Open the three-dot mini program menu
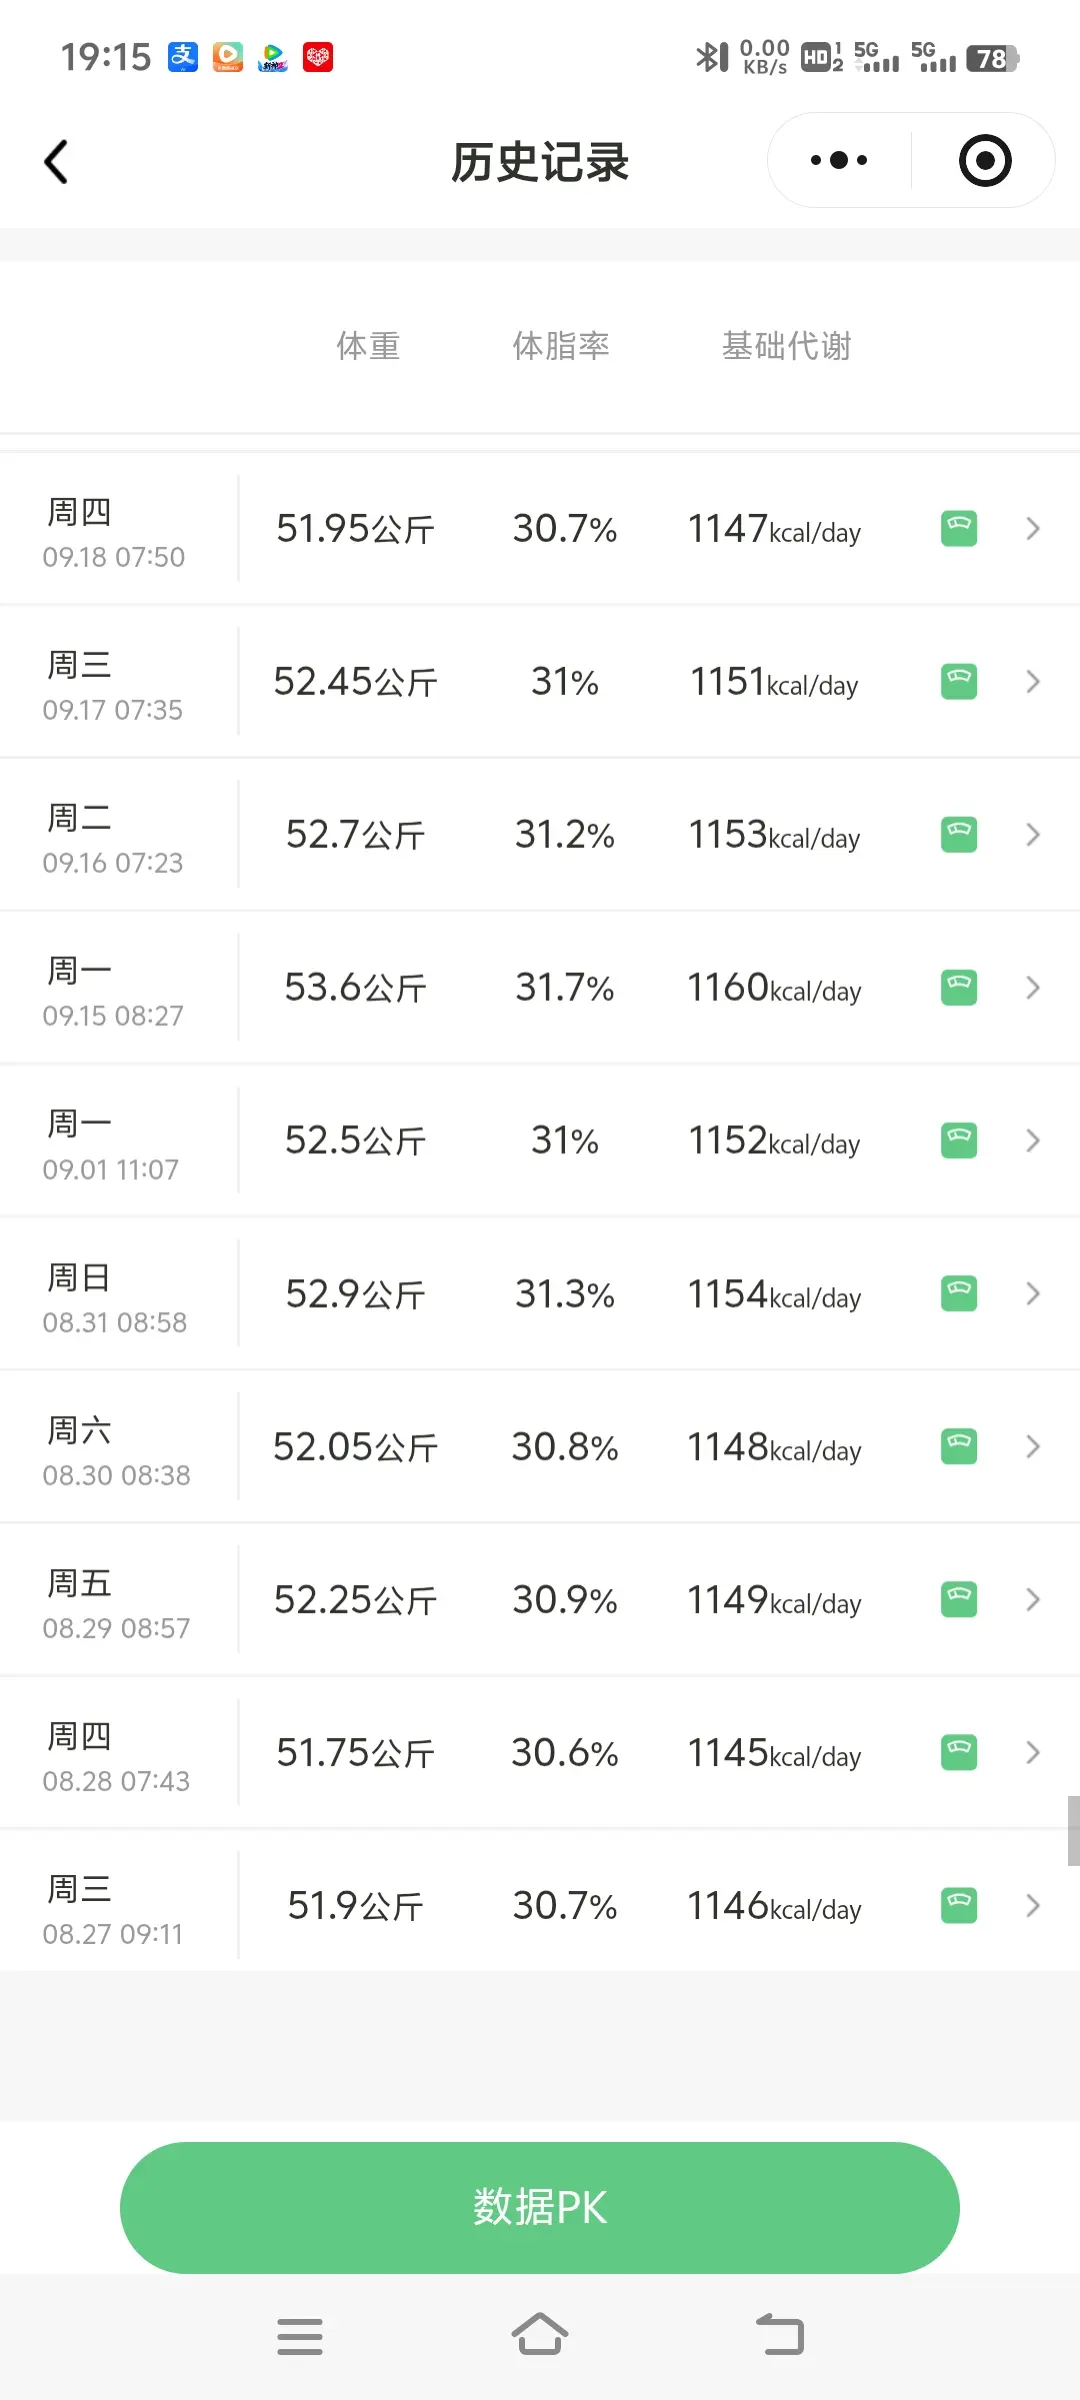Image resolution: width=1080 pixels, height=2400 pixels. click(839, 160)
